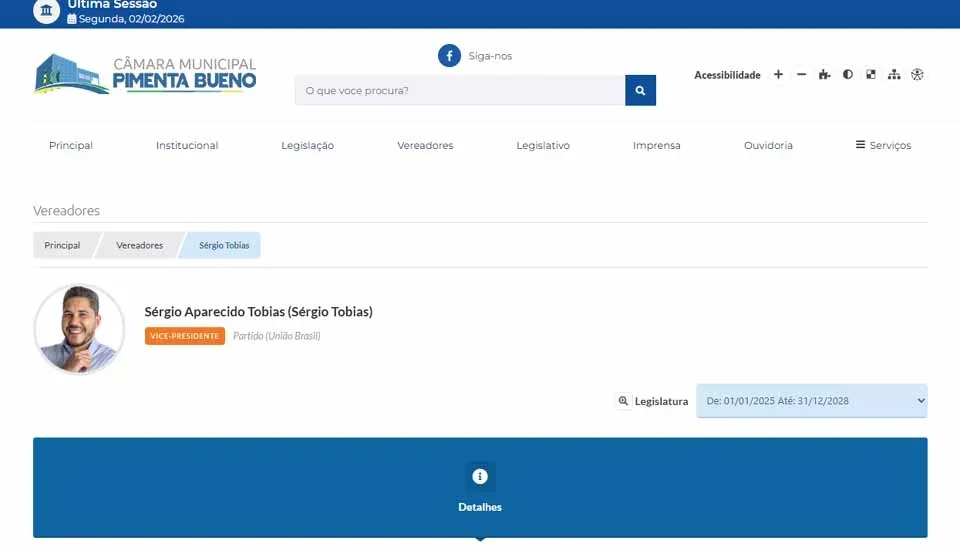Click the Detalhes info icon

[x=480, y=476]
